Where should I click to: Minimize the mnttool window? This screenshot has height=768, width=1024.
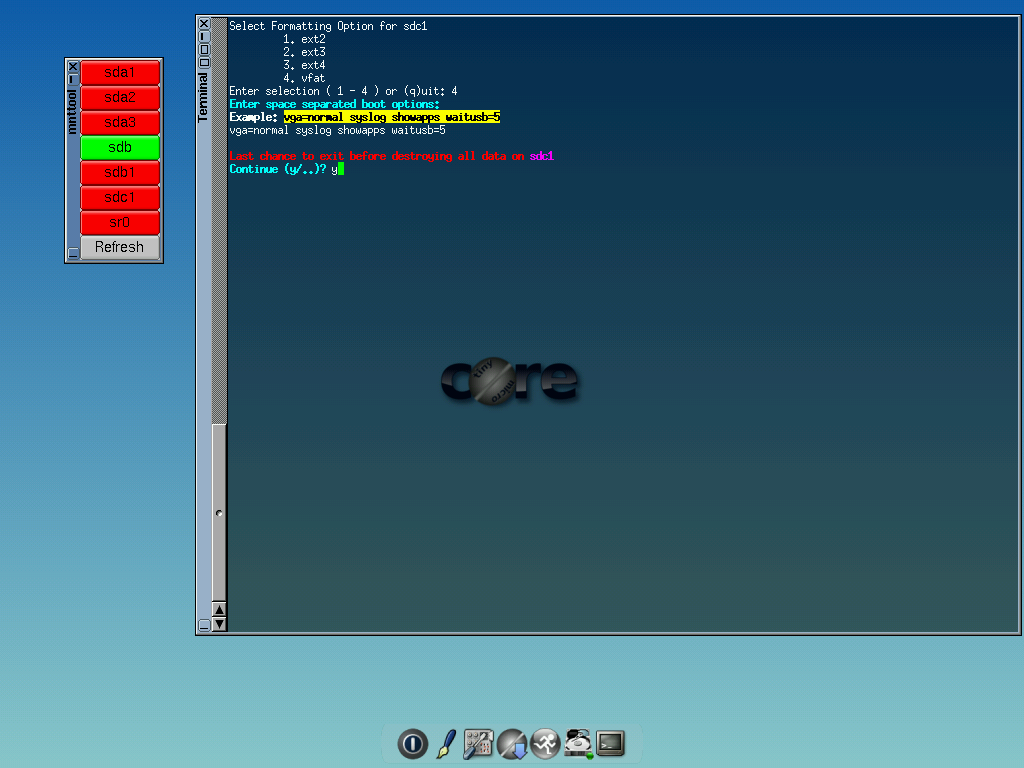(x=73, y=79)
